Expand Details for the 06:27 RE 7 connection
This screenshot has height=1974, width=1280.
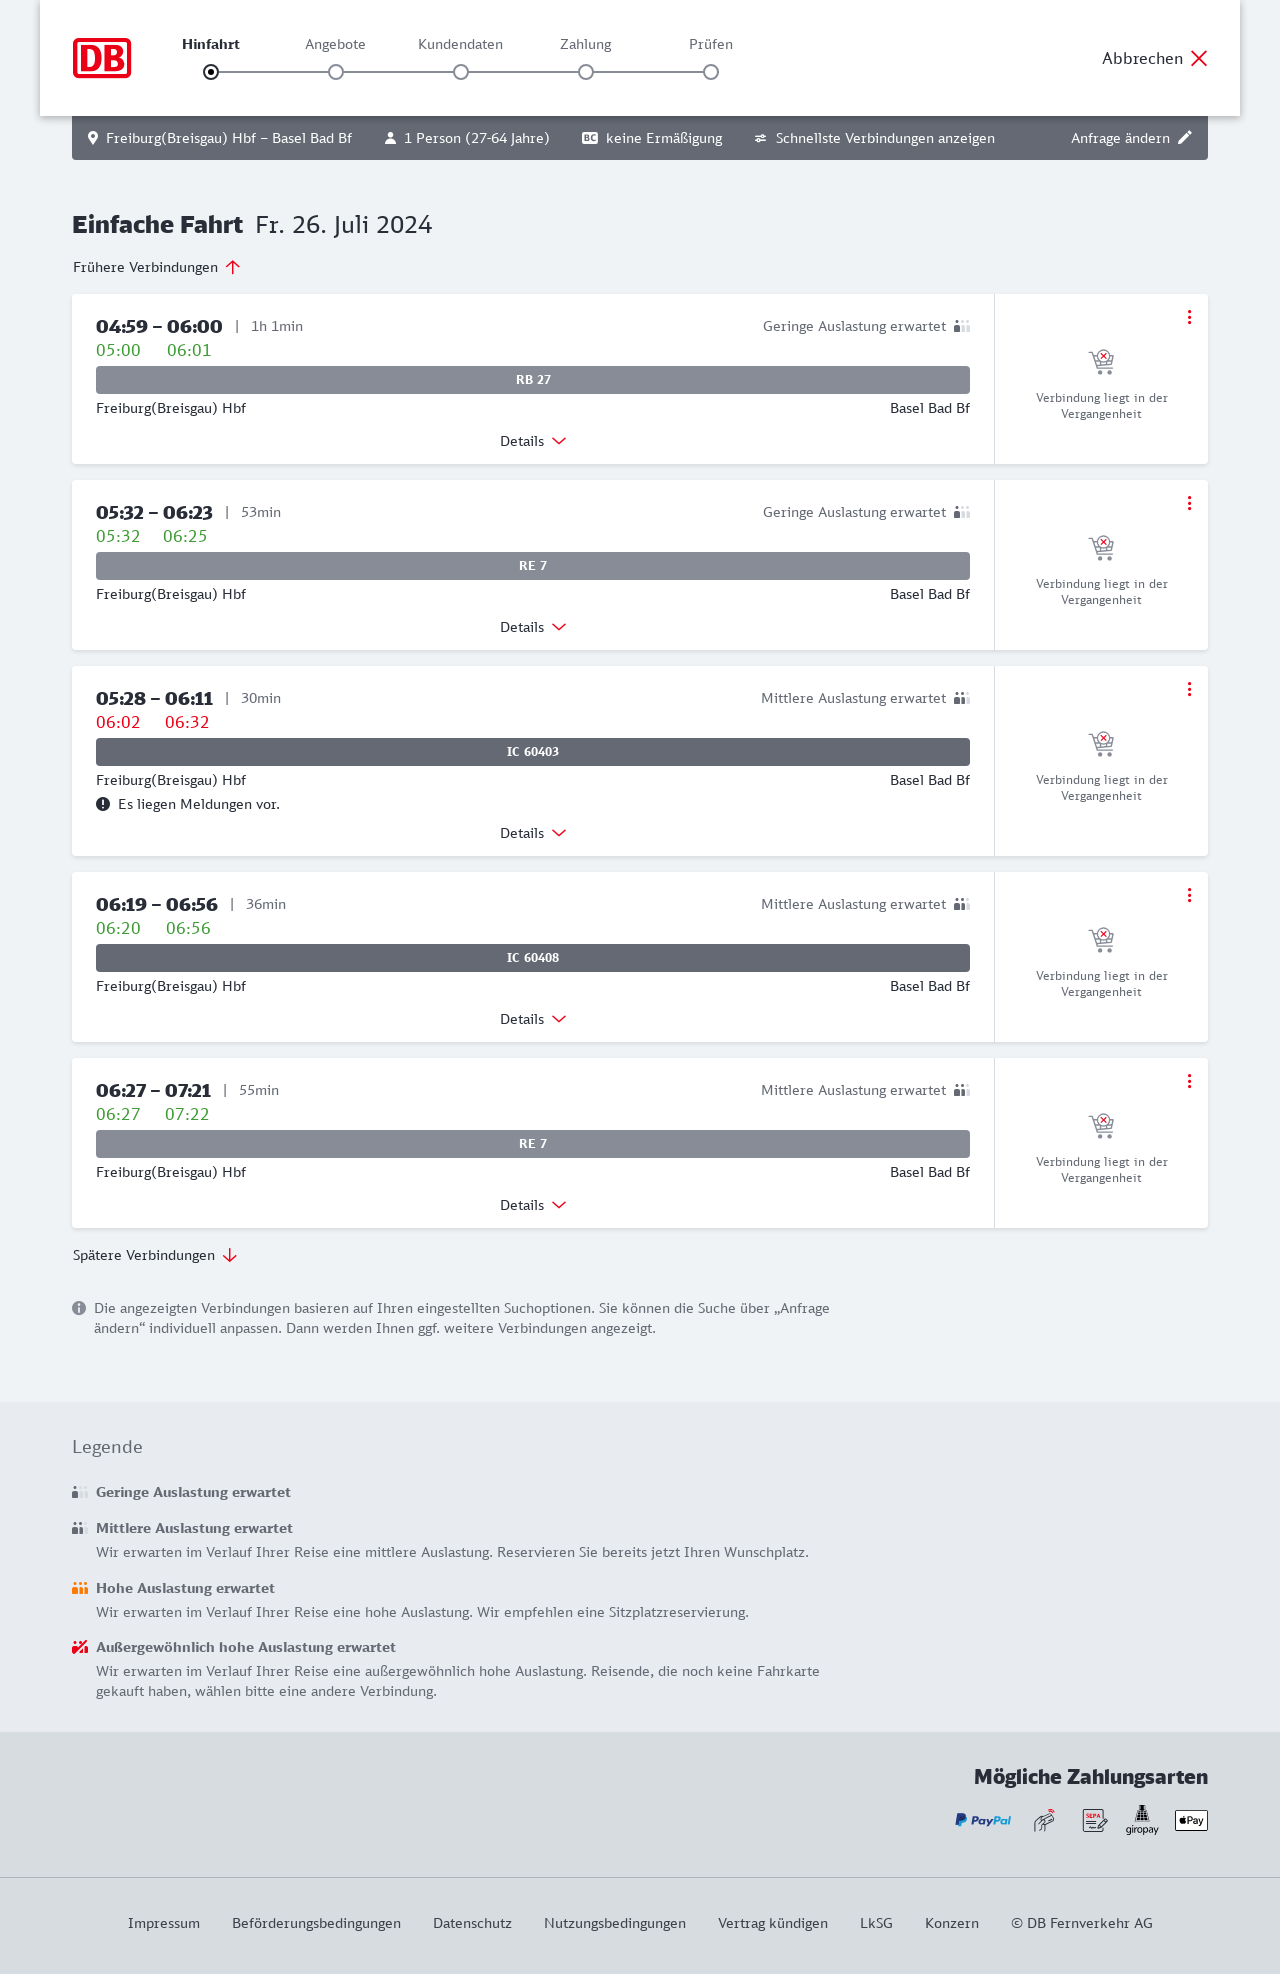point(533,1205)
